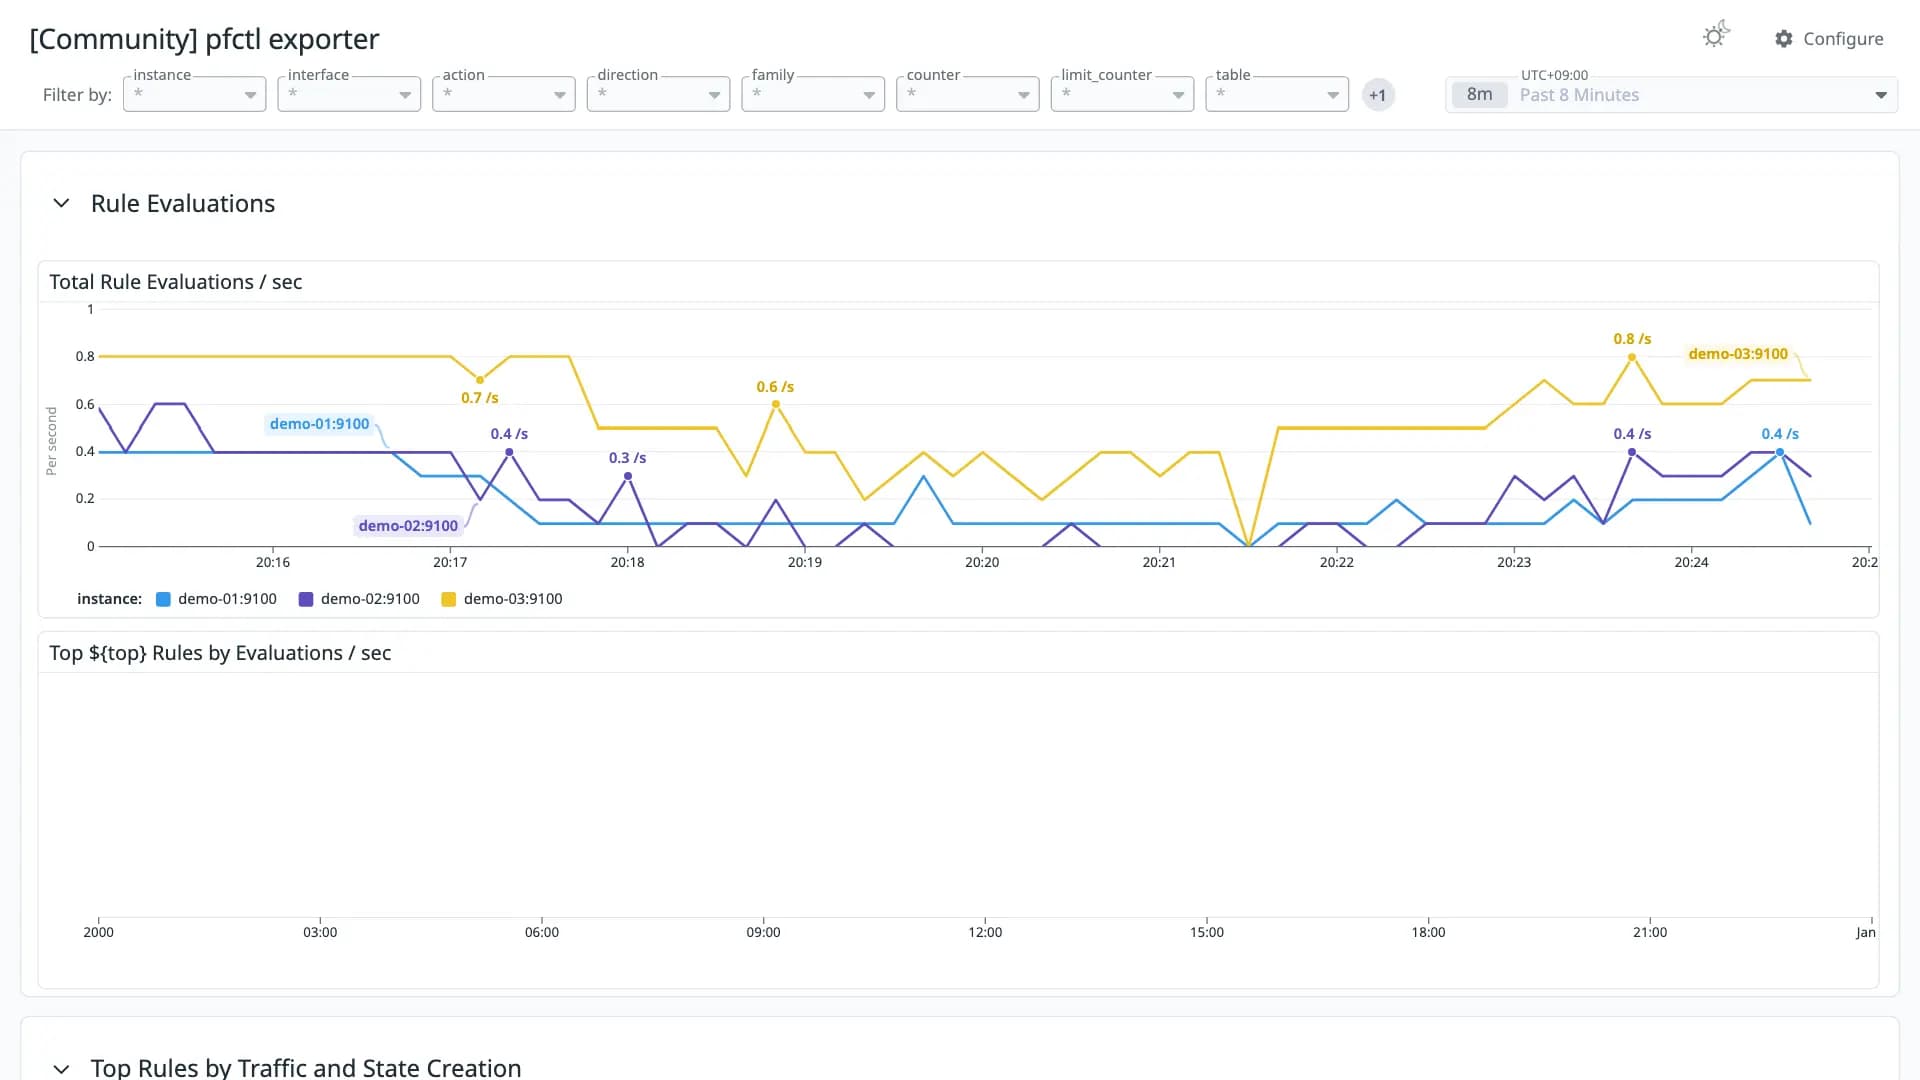This screenshot has height=1080, width=1920.
Task: Click the demo-01:9100 series label on chart
Action: pos(319,424)
